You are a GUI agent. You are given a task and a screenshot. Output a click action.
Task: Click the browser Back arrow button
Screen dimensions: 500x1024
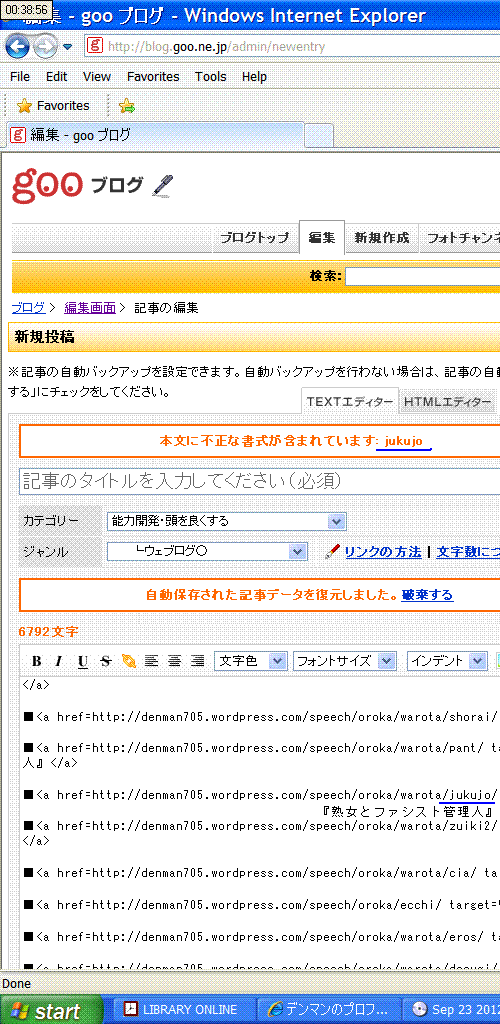pos(17,46)
